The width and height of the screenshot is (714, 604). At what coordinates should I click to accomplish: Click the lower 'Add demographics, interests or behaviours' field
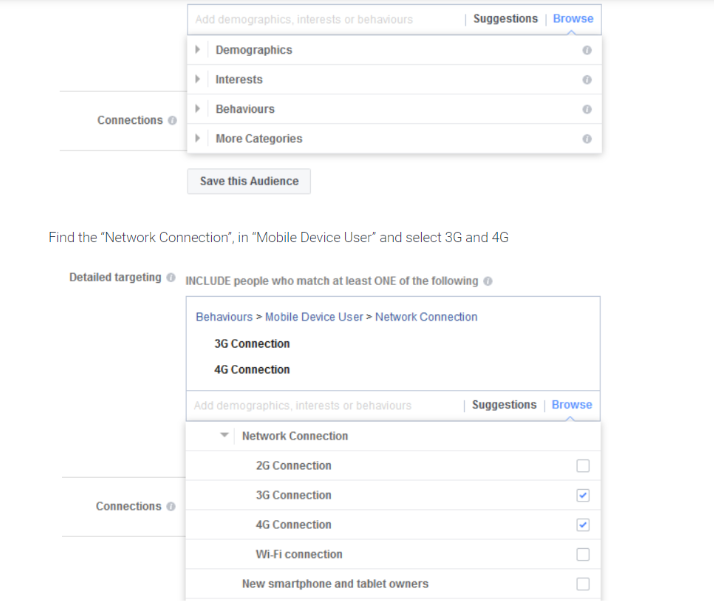coord(320,406)
